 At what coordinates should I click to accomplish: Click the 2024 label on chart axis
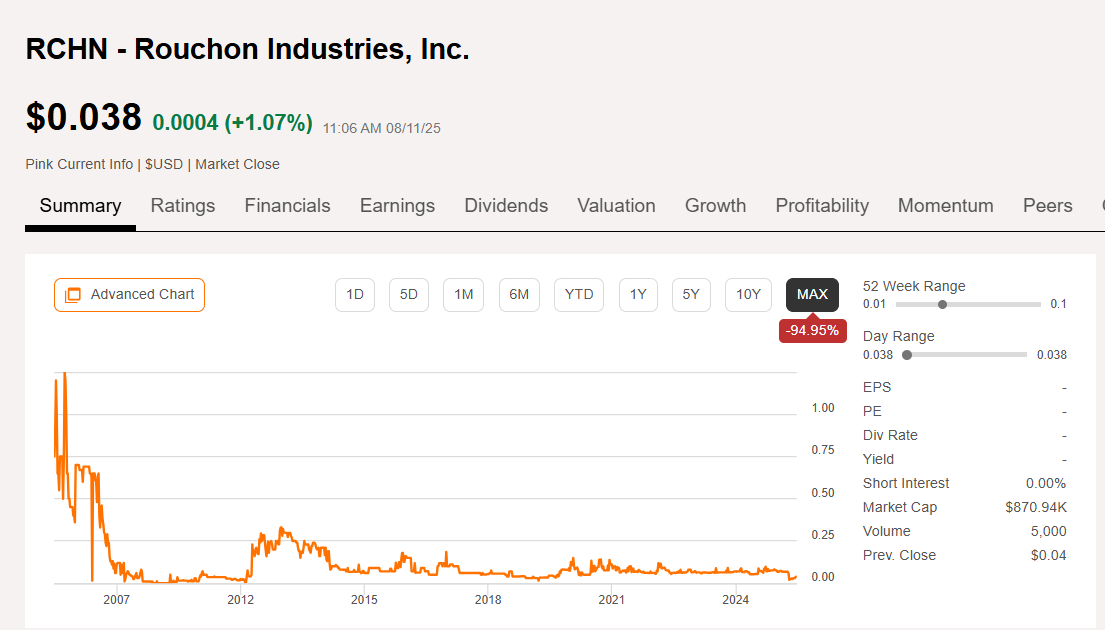[x=736, y=600]
